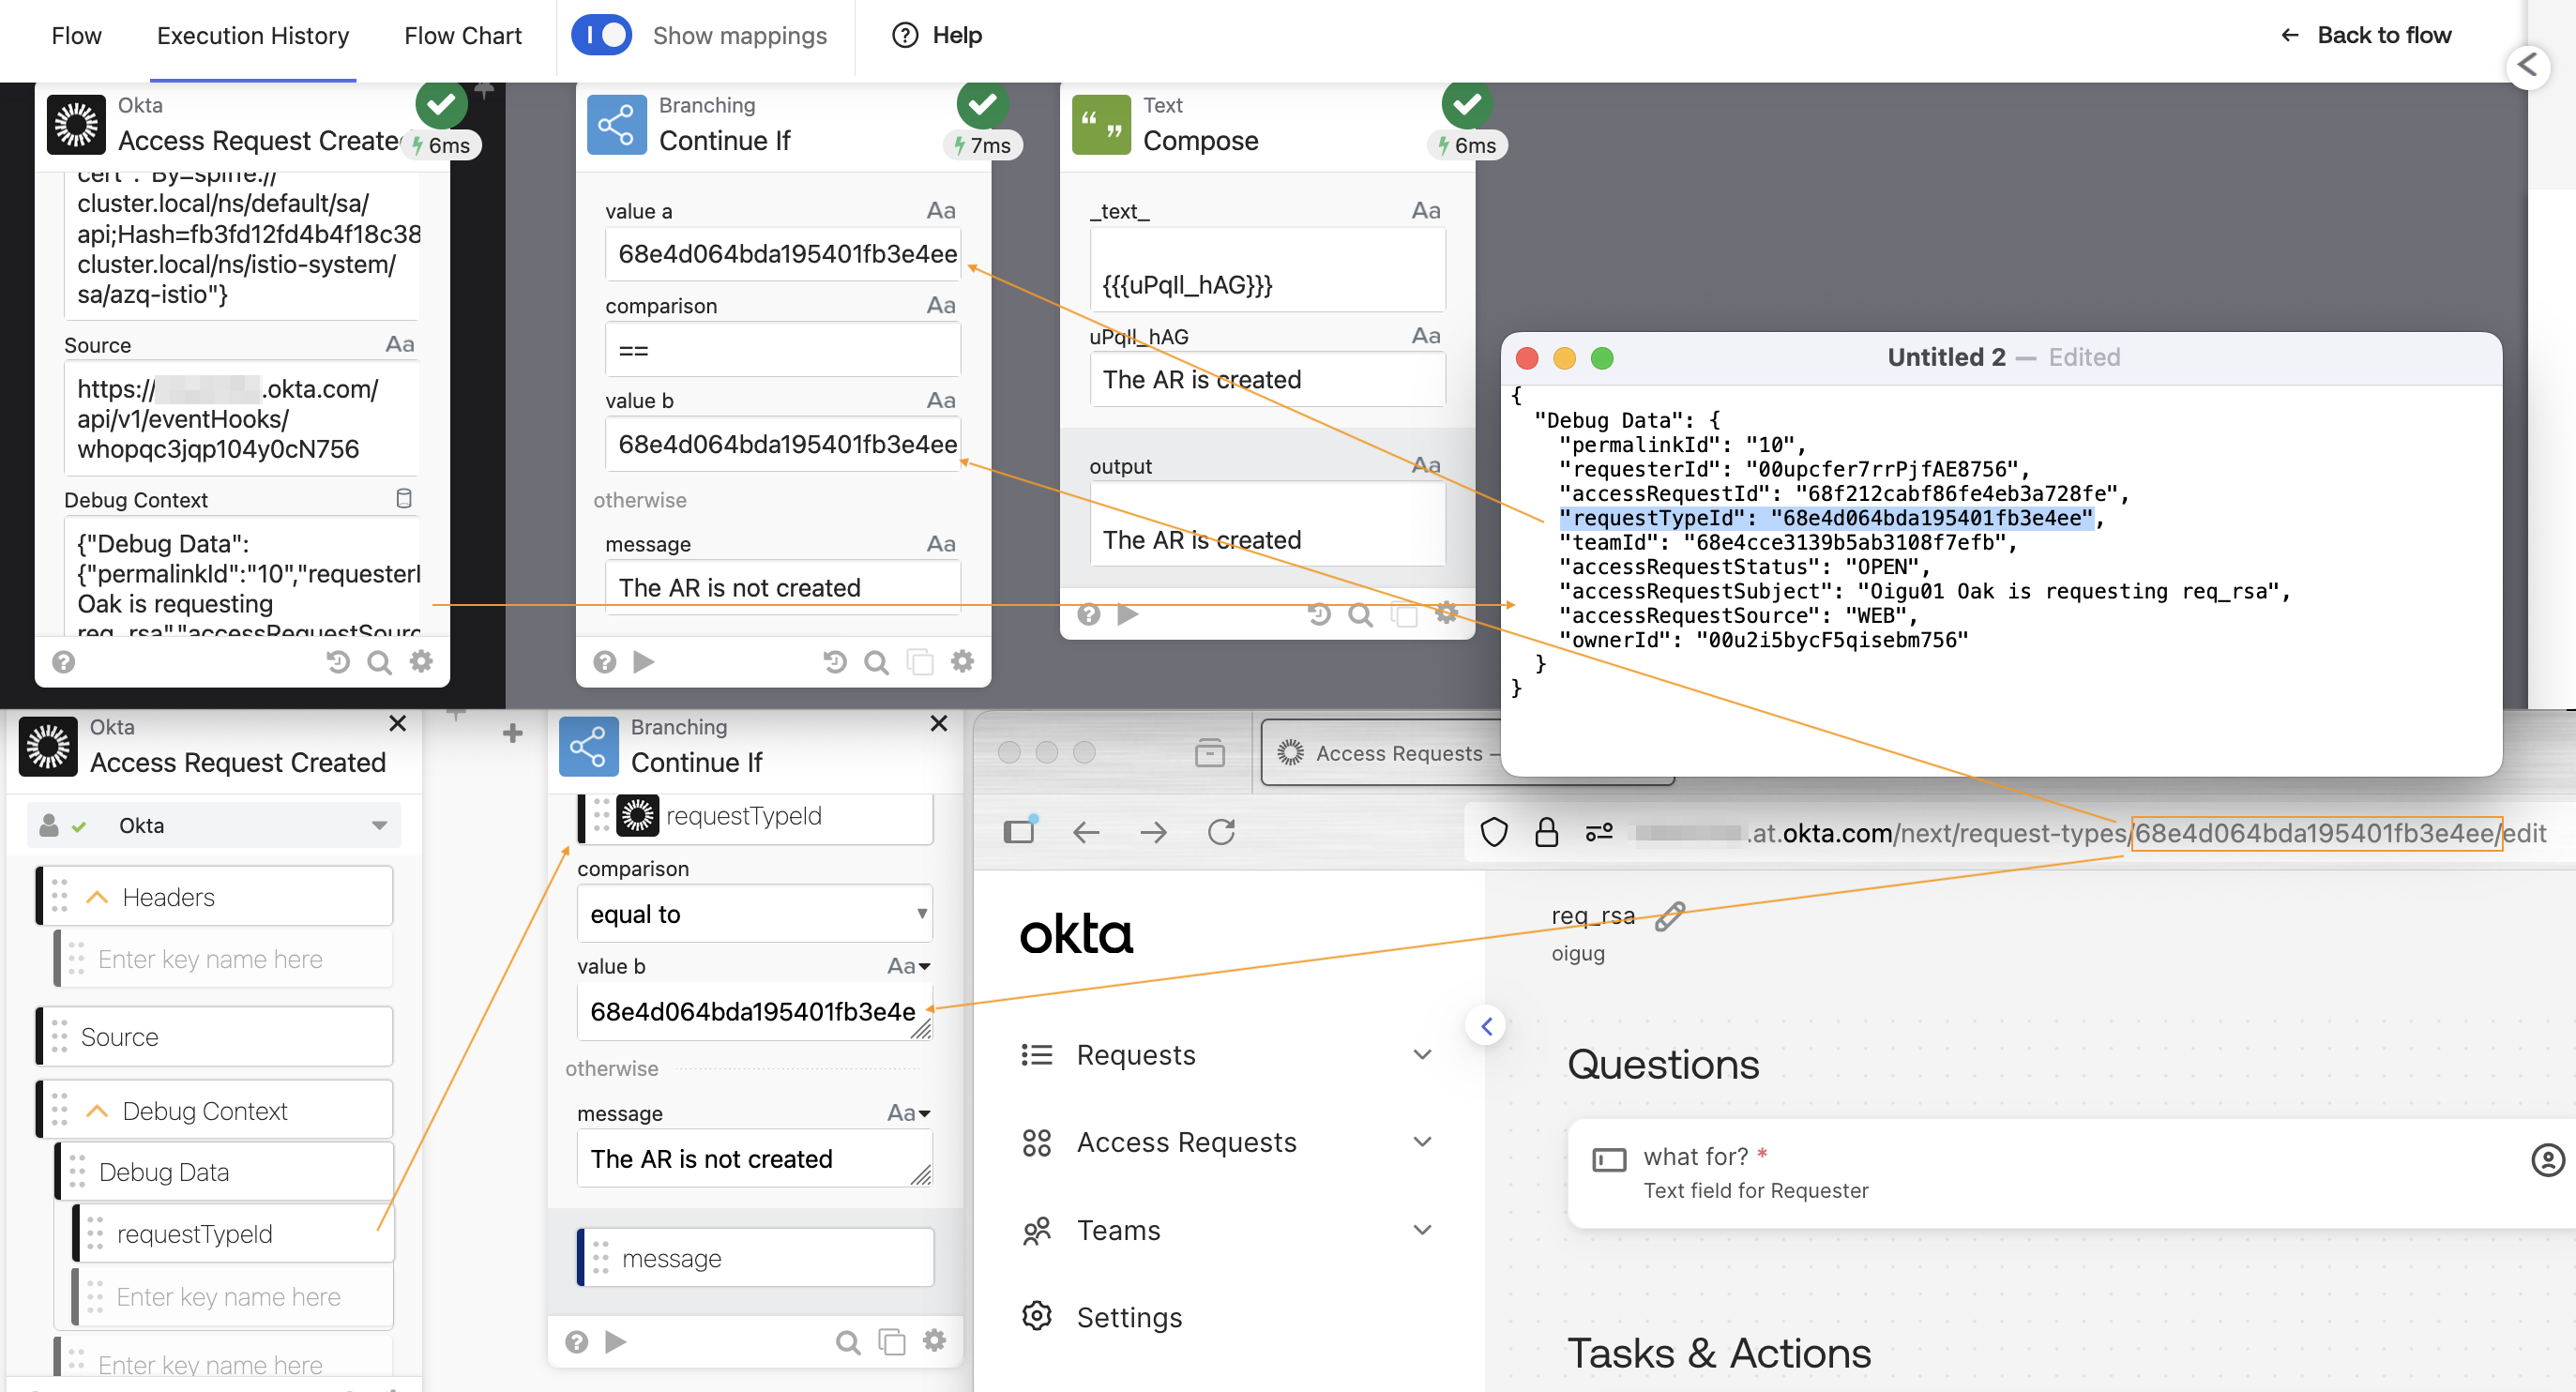Open search in the Access Request Created card
The width and height of the screenshot is (2576, 1392).
pyautogui.click(x=379, y=661)
